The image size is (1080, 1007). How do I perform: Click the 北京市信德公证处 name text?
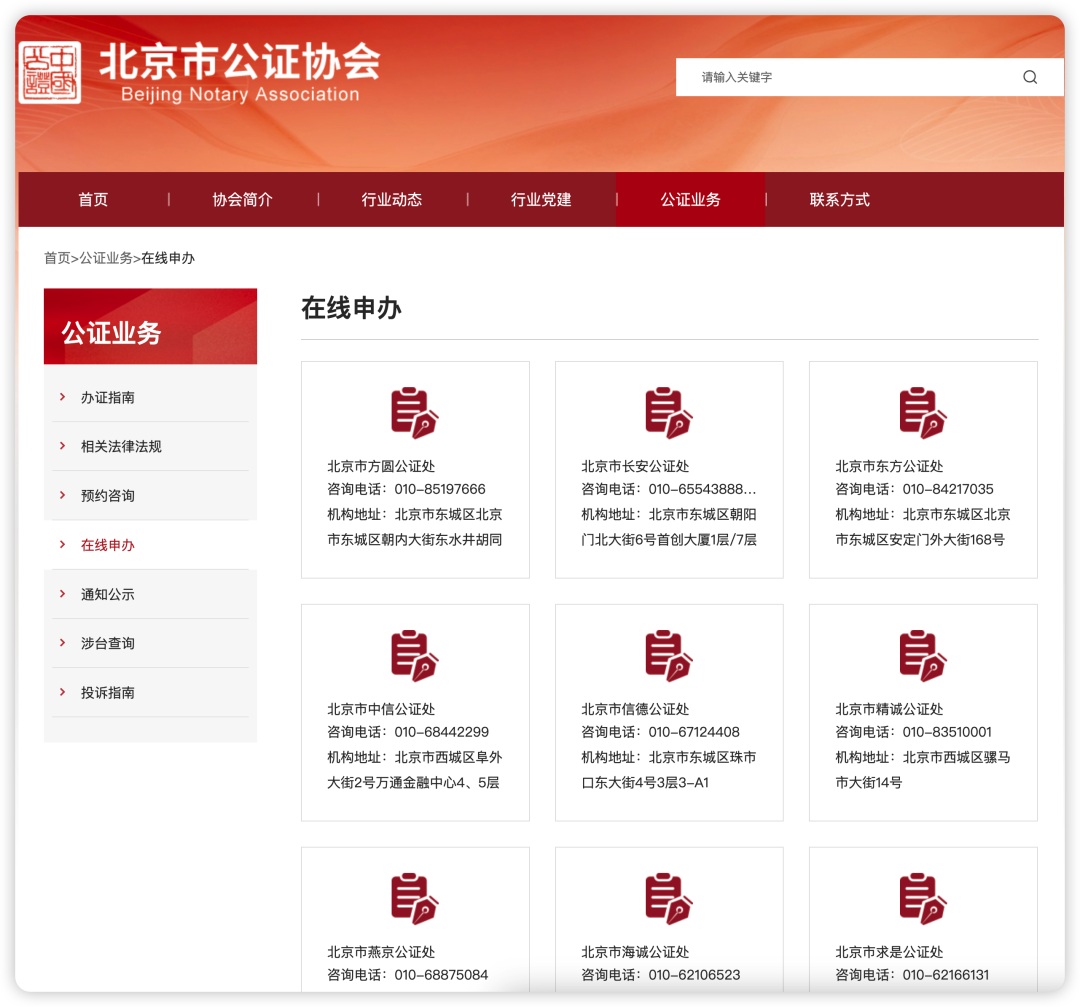(x=635, y=709)
